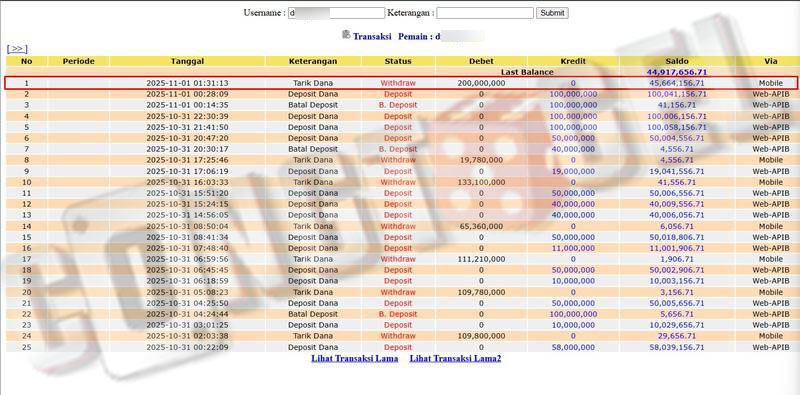Screen dimensions: 800x395
Task: Click the Keterangan input field
Action: click(485, 13)
